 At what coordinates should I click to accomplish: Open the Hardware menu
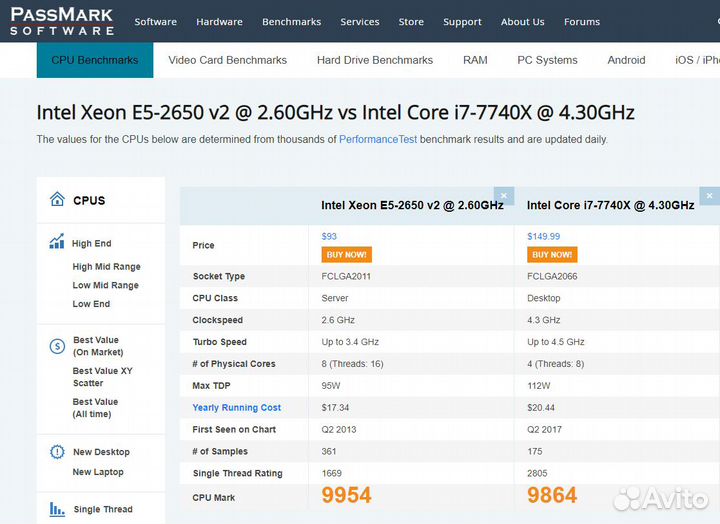[x=219, y=22]
